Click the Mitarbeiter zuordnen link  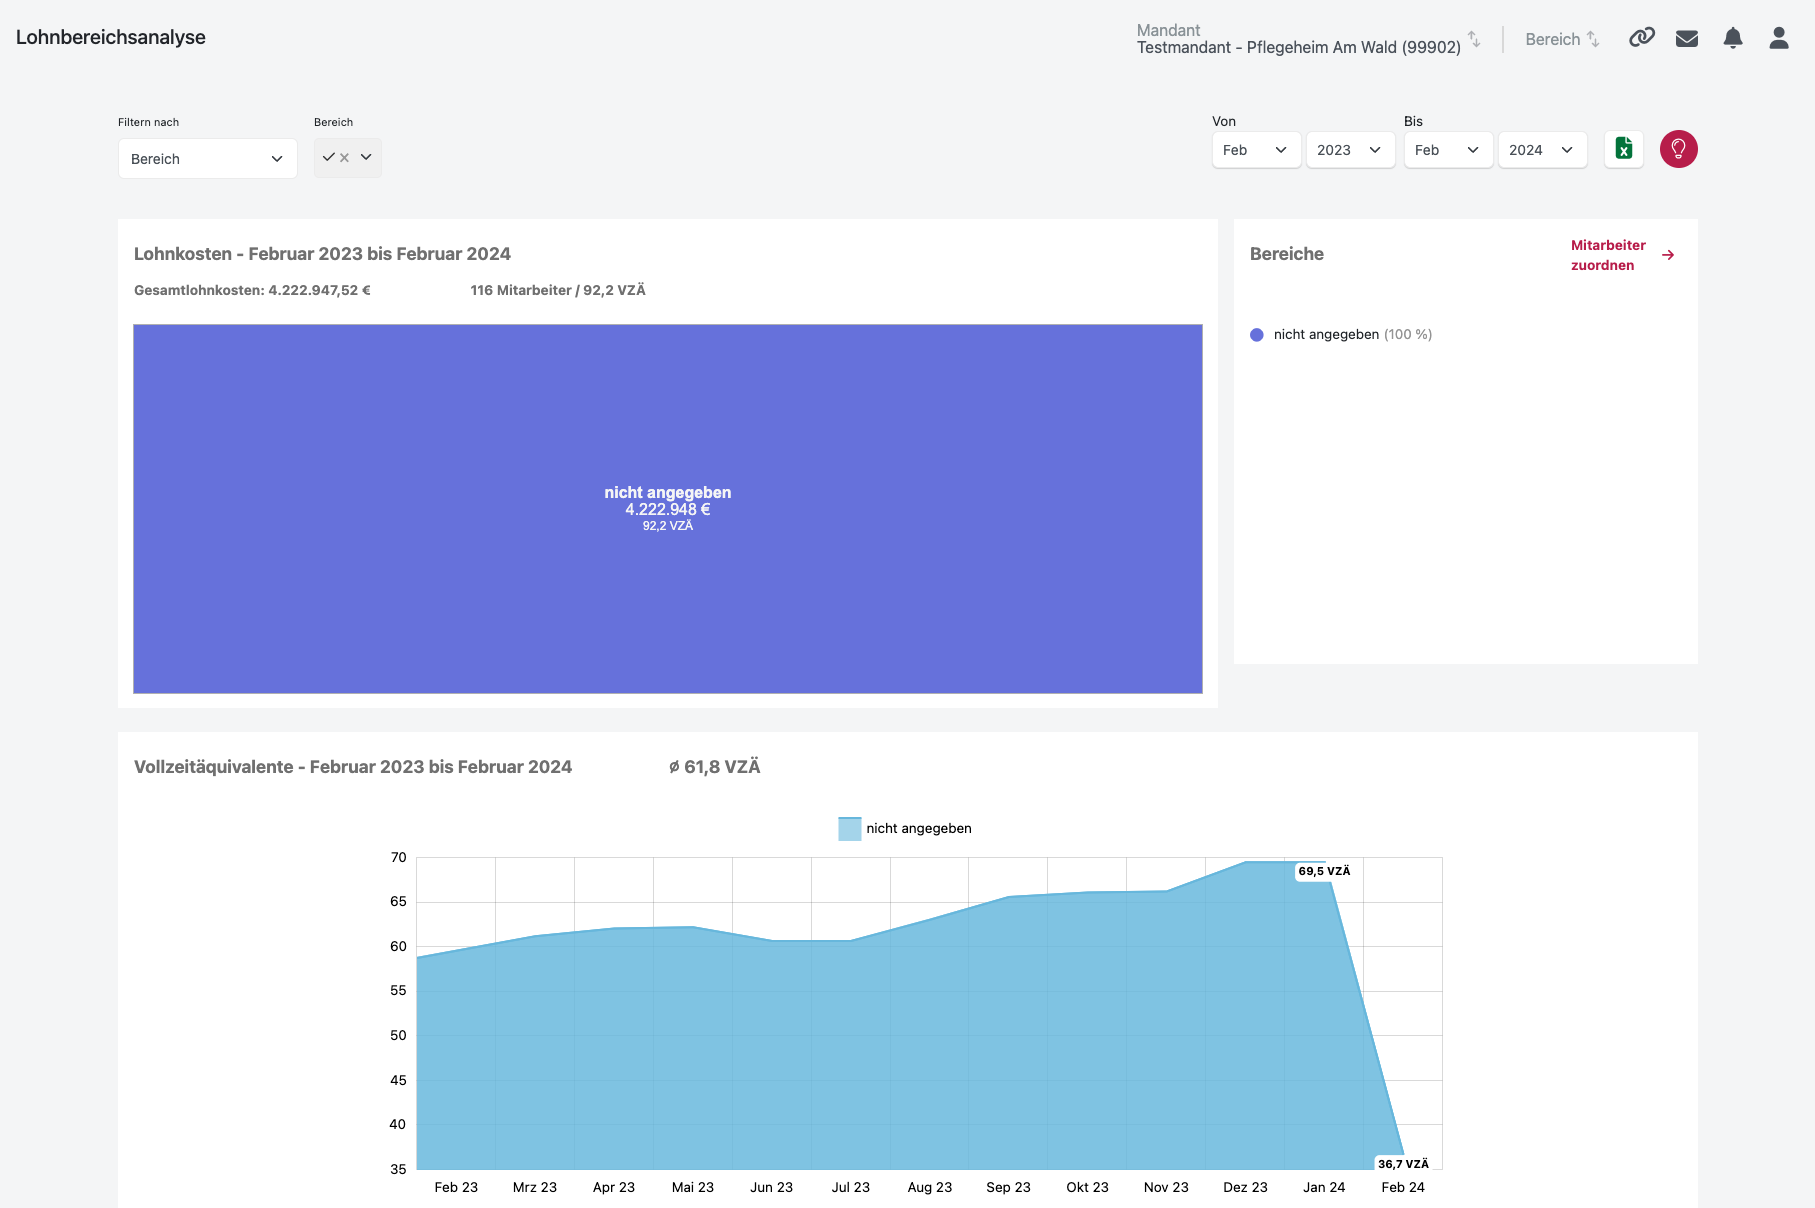(1607, 255)
